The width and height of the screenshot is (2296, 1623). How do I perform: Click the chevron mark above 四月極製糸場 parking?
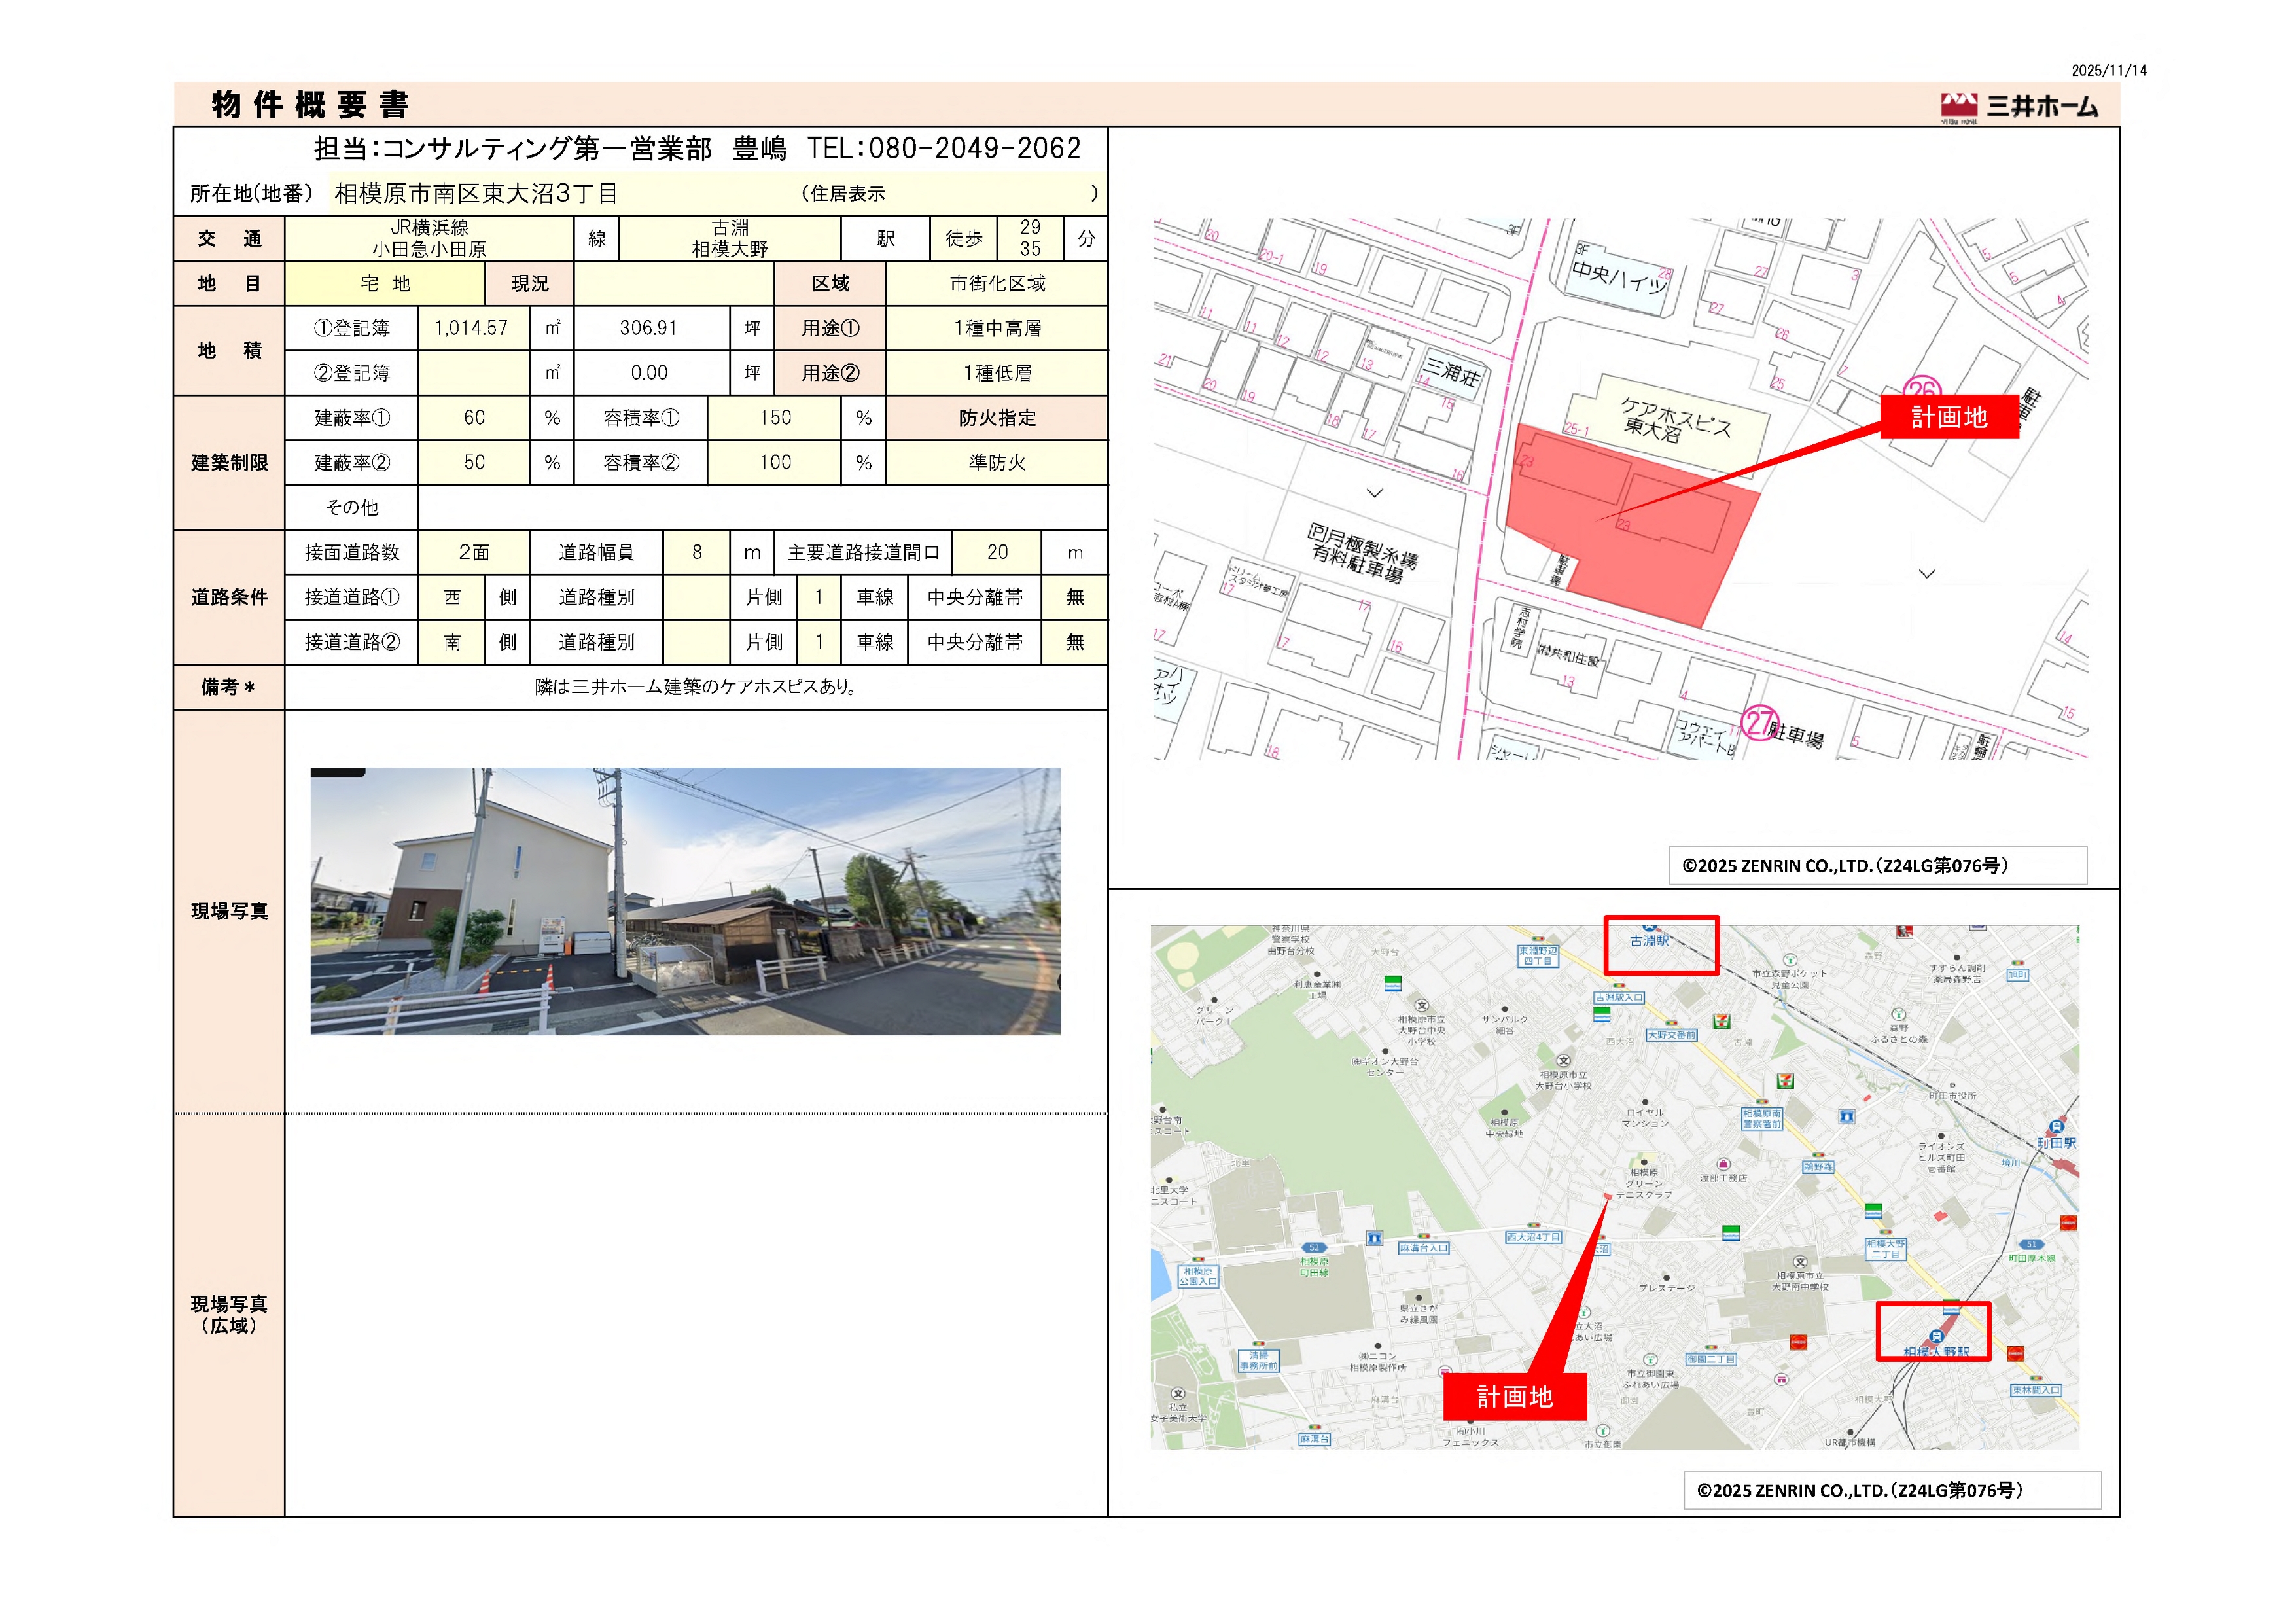click(x=1375, y=493)
